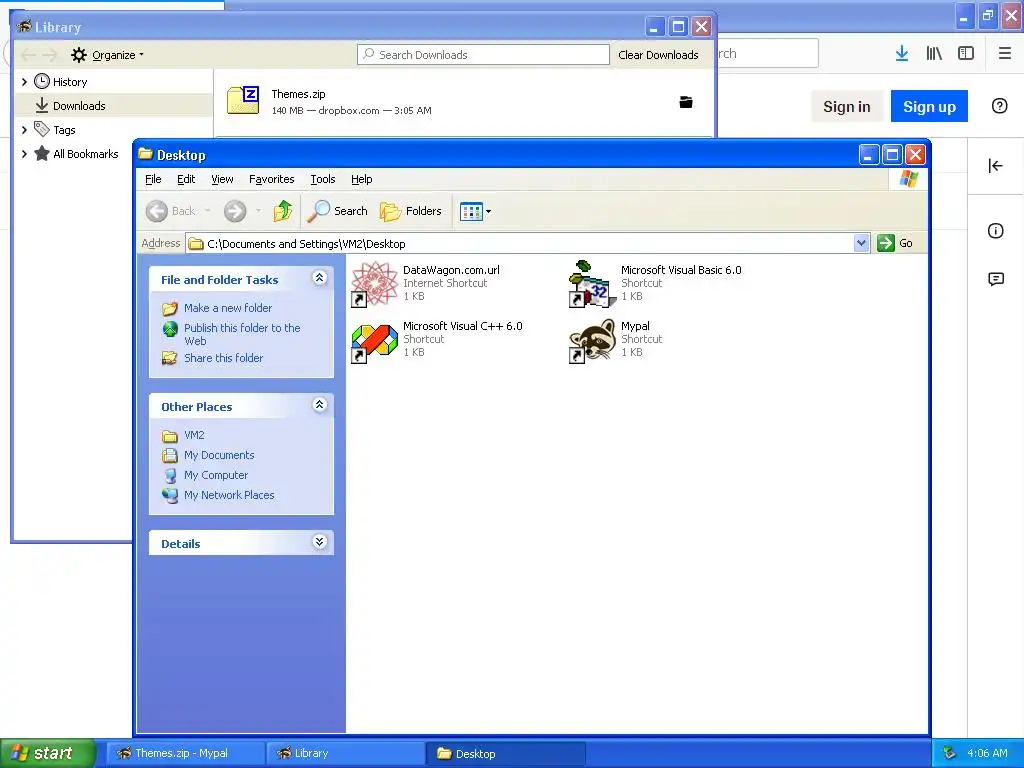The width and height of the screenshot is (1024, 768).
Task: Open the Views icon in Explorer toolbar
Action: tap(471, 211)
